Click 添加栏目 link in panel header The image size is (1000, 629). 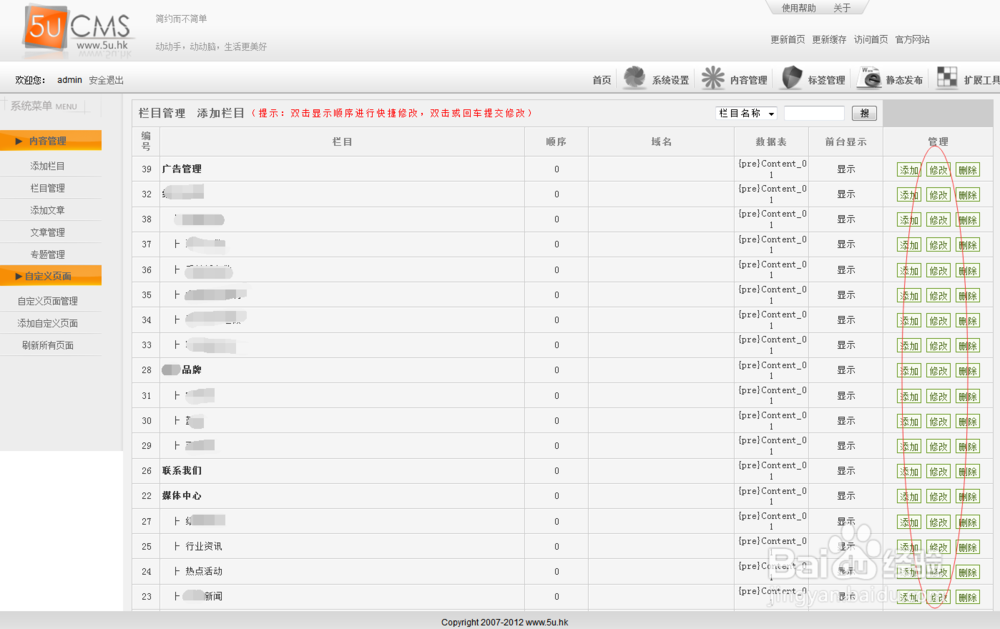pyautogui.click(x=221, y=113)
